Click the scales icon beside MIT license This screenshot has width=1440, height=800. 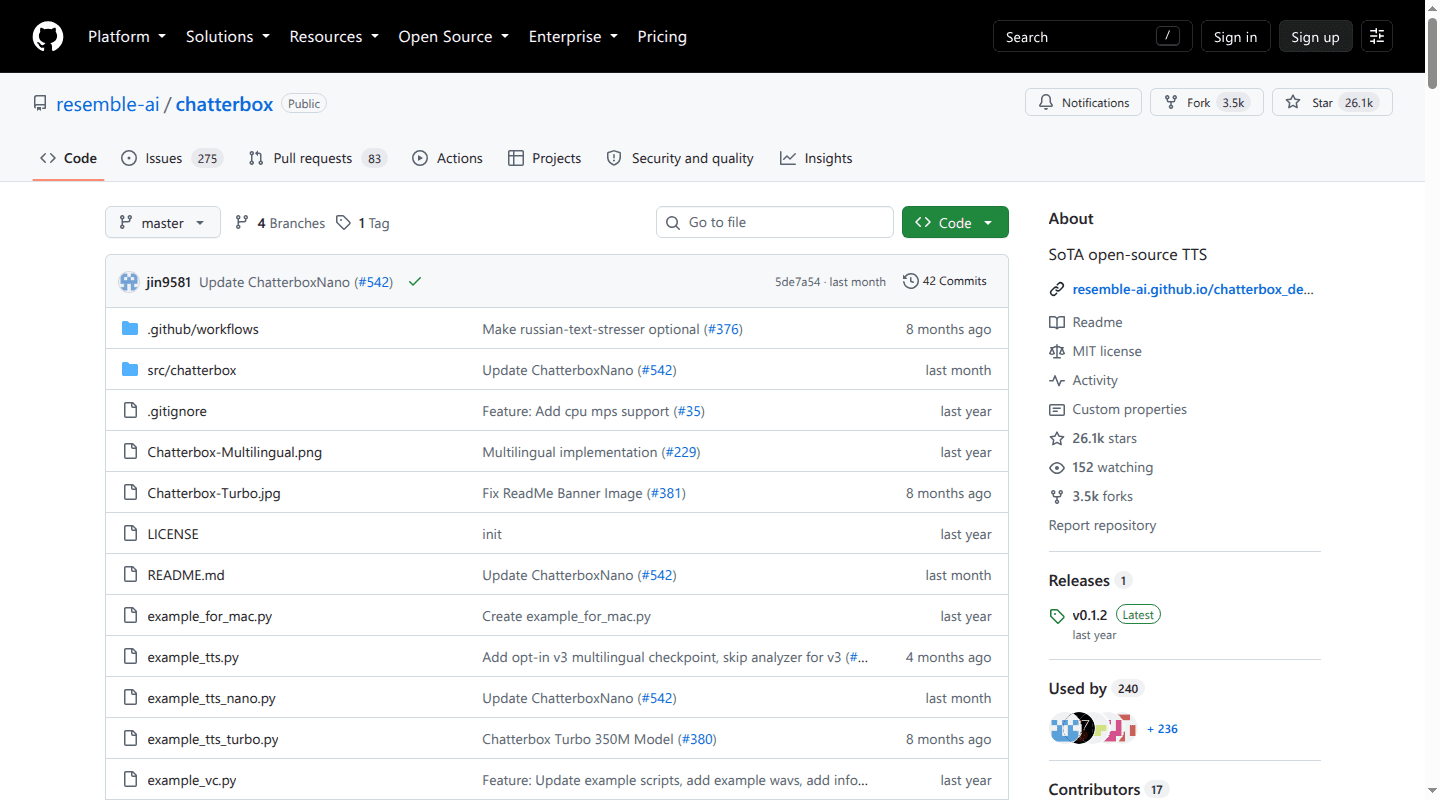coord(1057,351)
